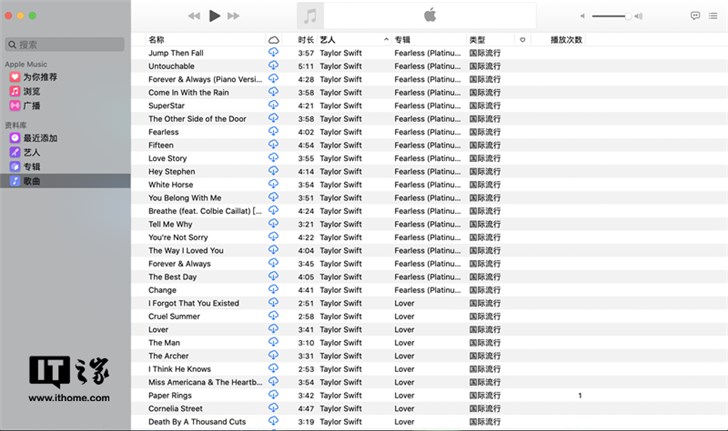The height and width of the screenshot is (431, 728).
Task: Click the 2:51 duration cell
Action: click(306, 303)
